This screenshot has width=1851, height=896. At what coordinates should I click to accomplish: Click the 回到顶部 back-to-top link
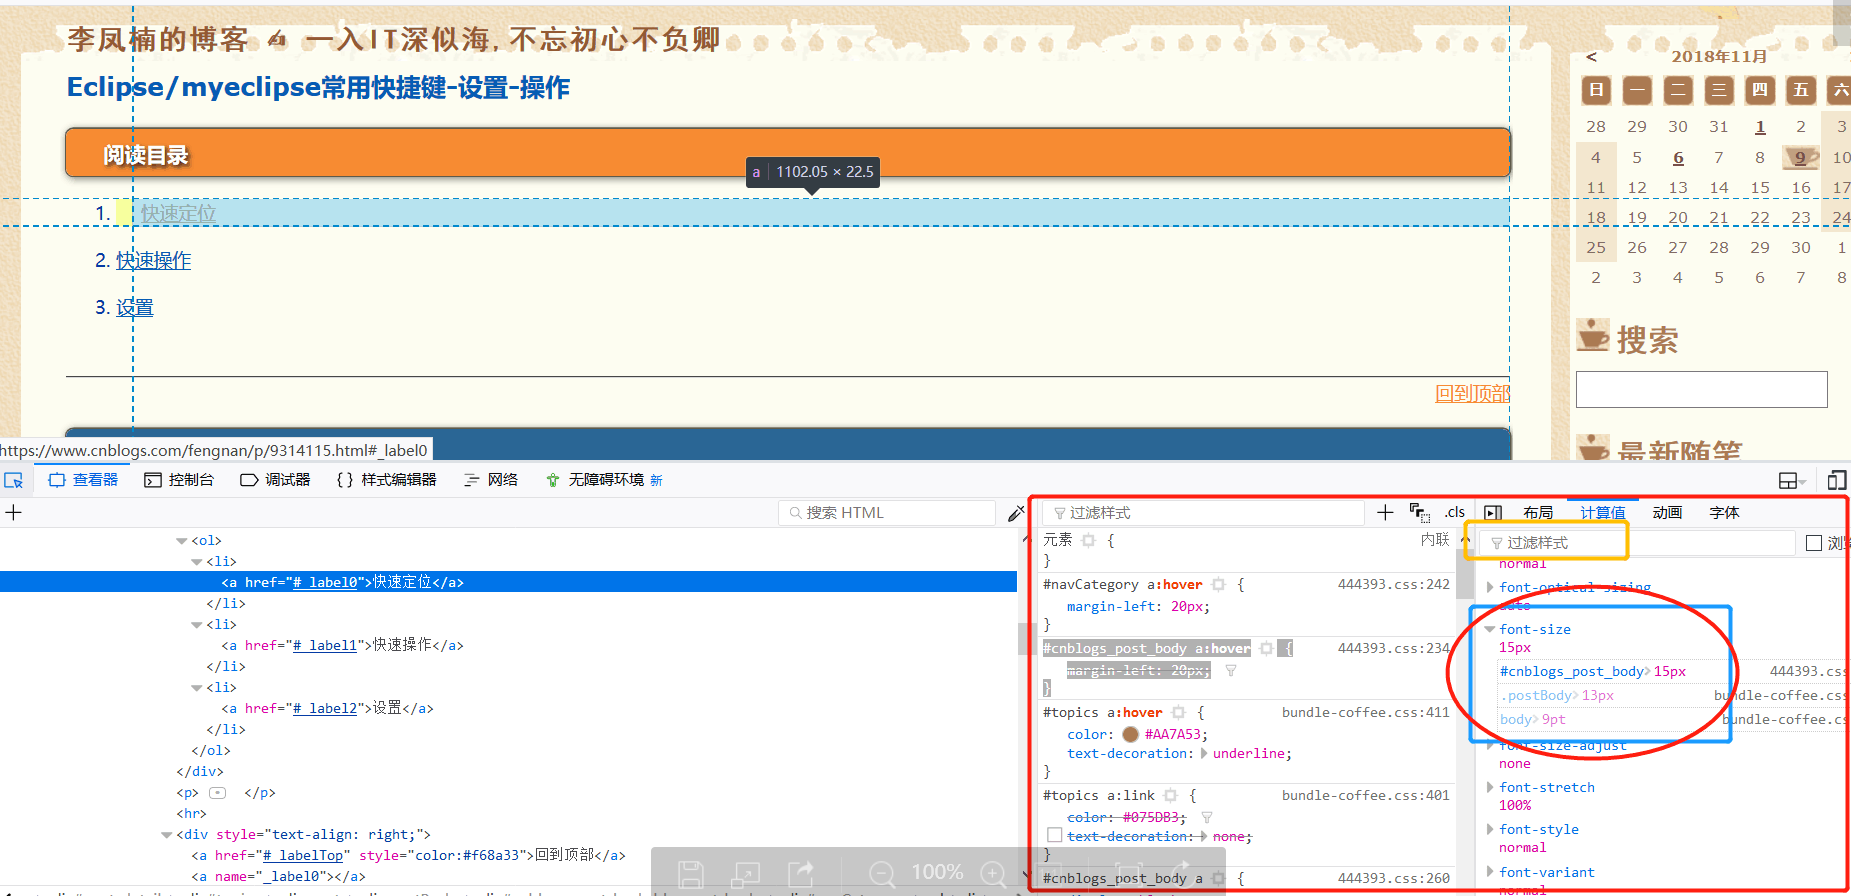[x=1473, y=394]
